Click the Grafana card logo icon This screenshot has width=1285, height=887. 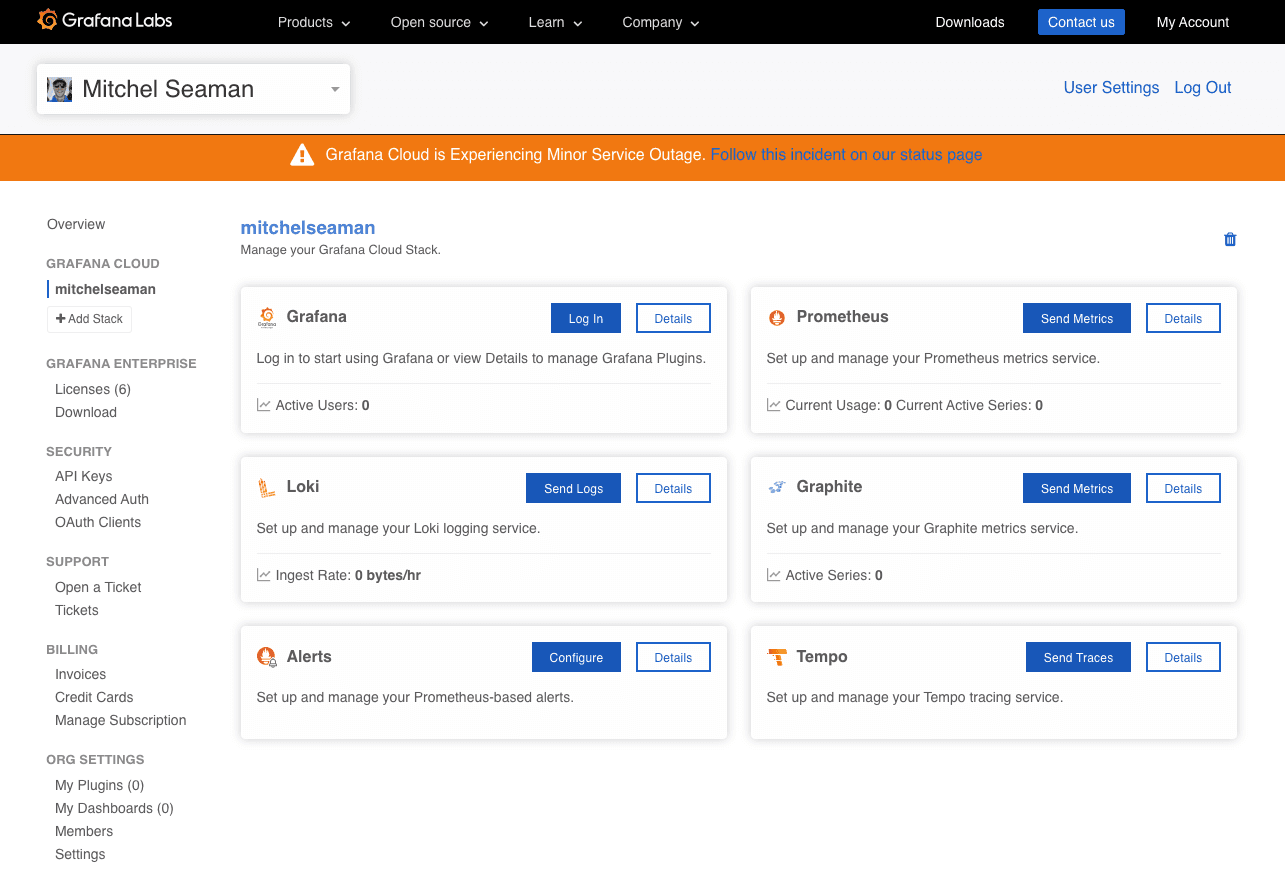click(267, 317)
